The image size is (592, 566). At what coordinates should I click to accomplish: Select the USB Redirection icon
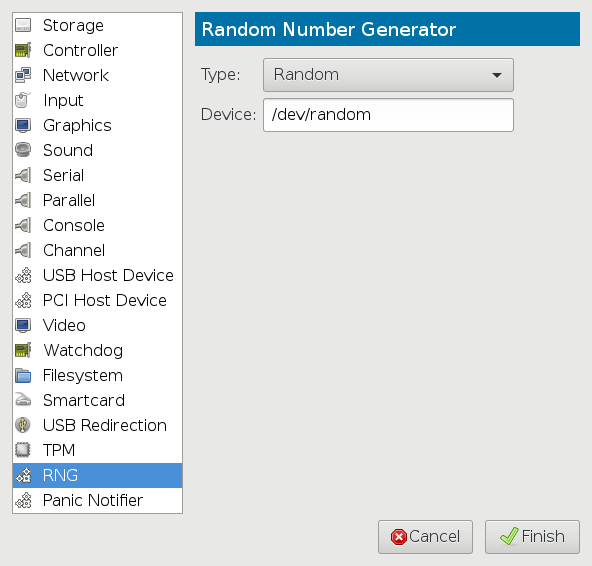(x=23, y=425)
